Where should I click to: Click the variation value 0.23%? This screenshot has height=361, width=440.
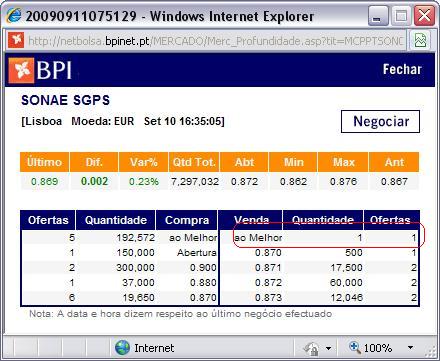(x=144, y=182)
